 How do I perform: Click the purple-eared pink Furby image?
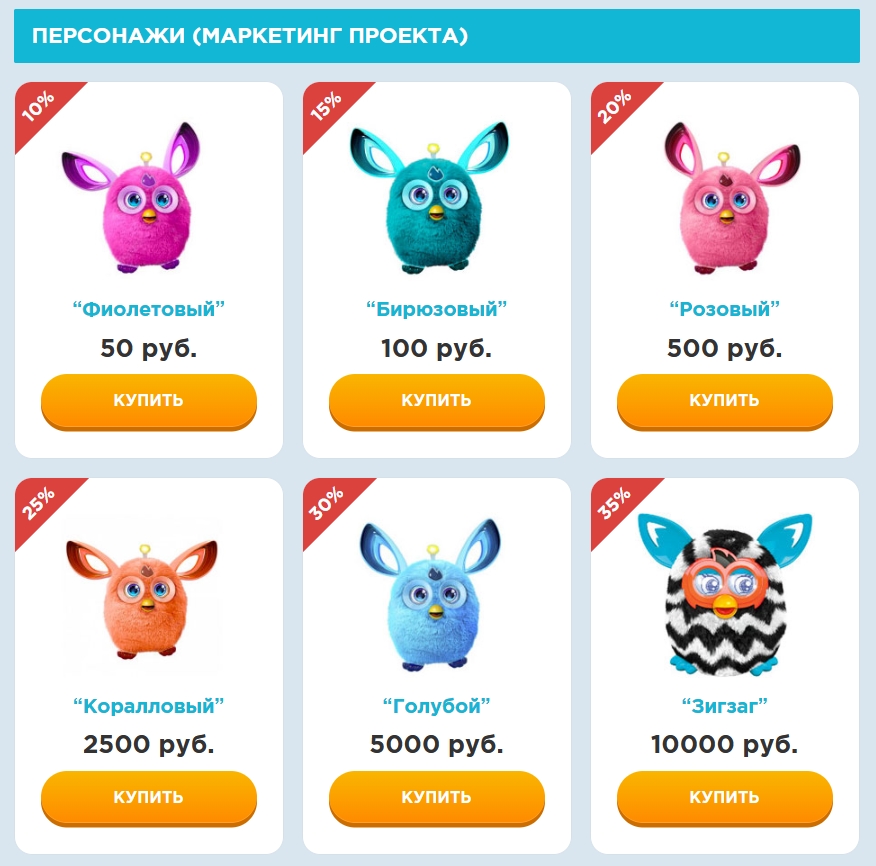click(131, 197)
